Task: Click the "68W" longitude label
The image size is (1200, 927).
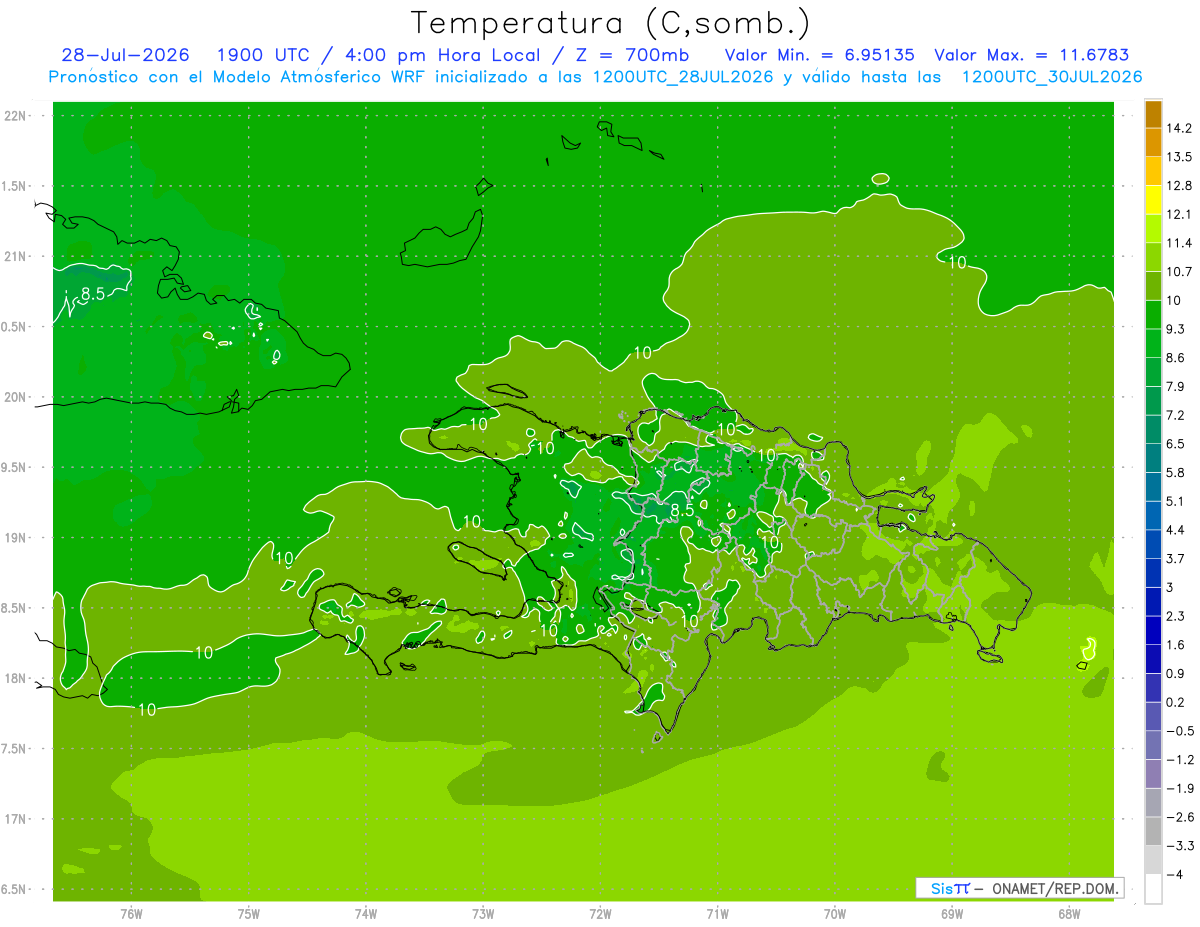Action: pyautogui.click(x=1069, y=915)
